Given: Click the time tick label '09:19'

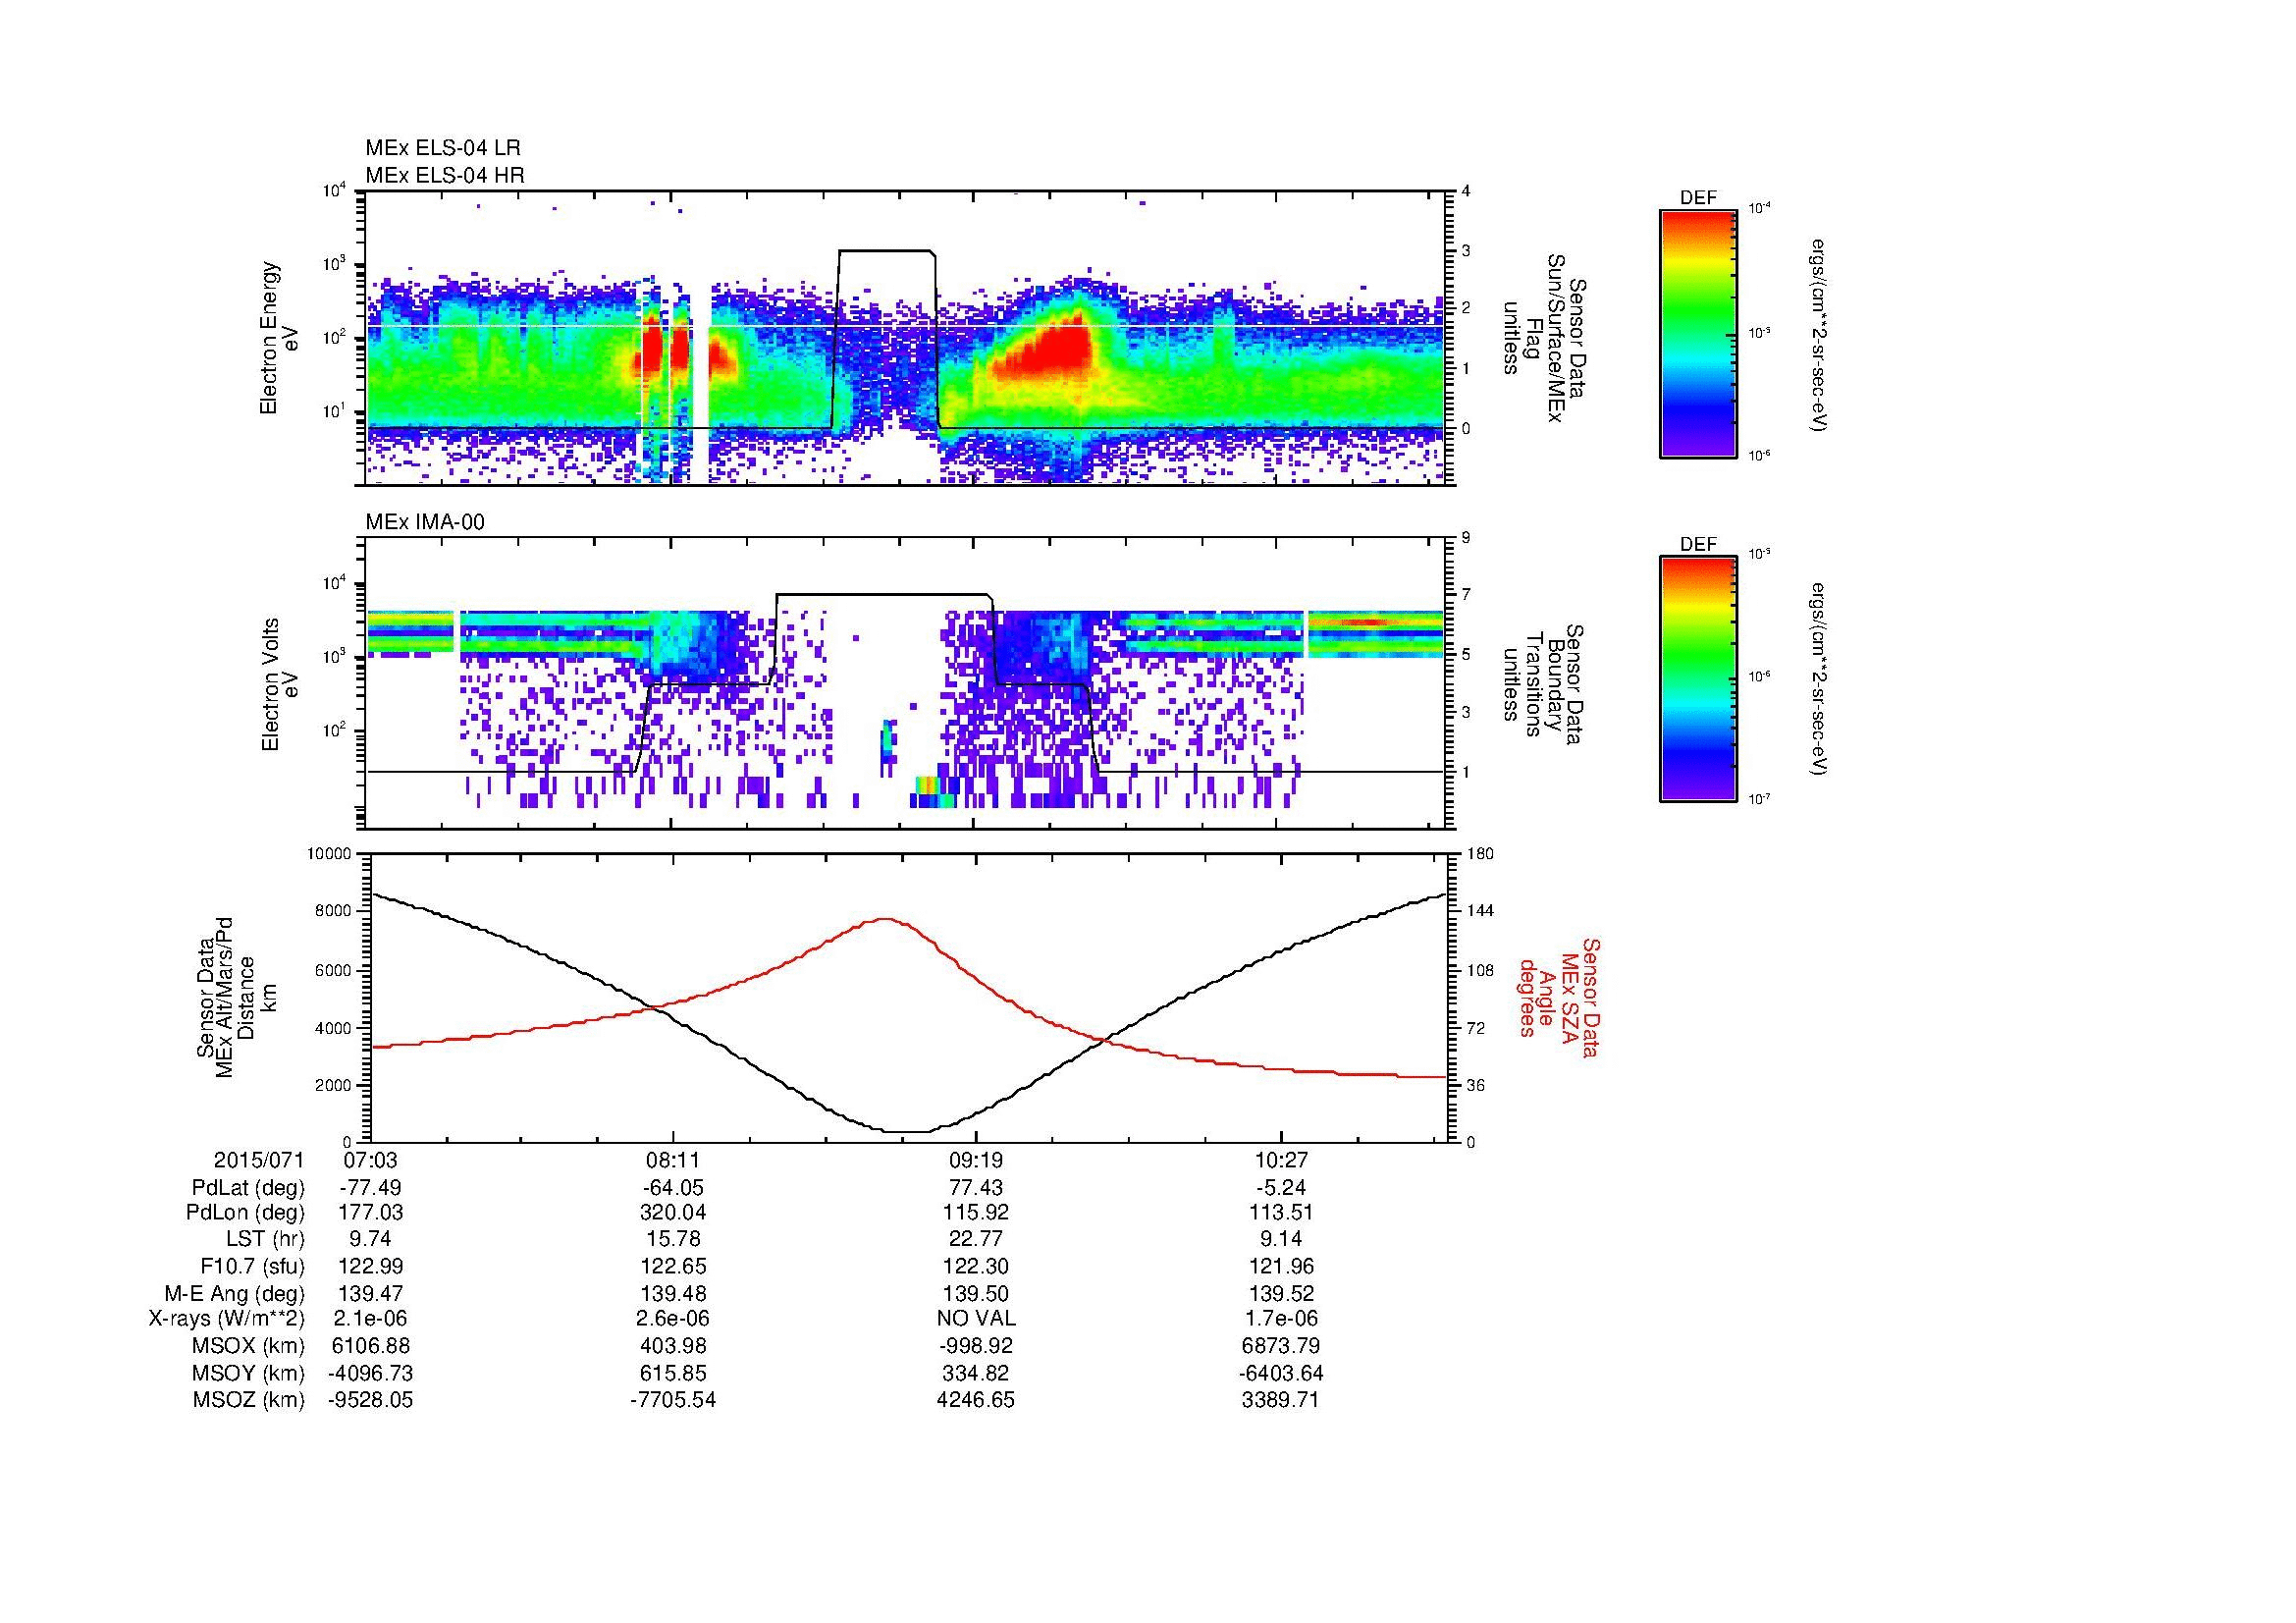Looking at the screenshot, I should [976, 1161].
